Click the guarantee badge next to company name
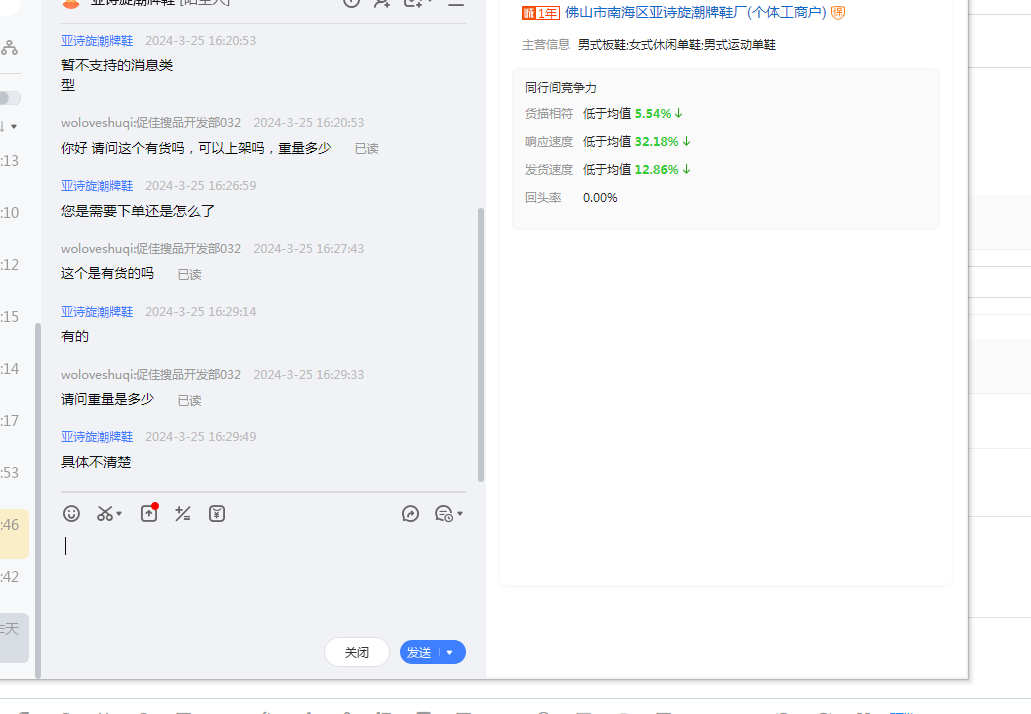 coord(838,13)
